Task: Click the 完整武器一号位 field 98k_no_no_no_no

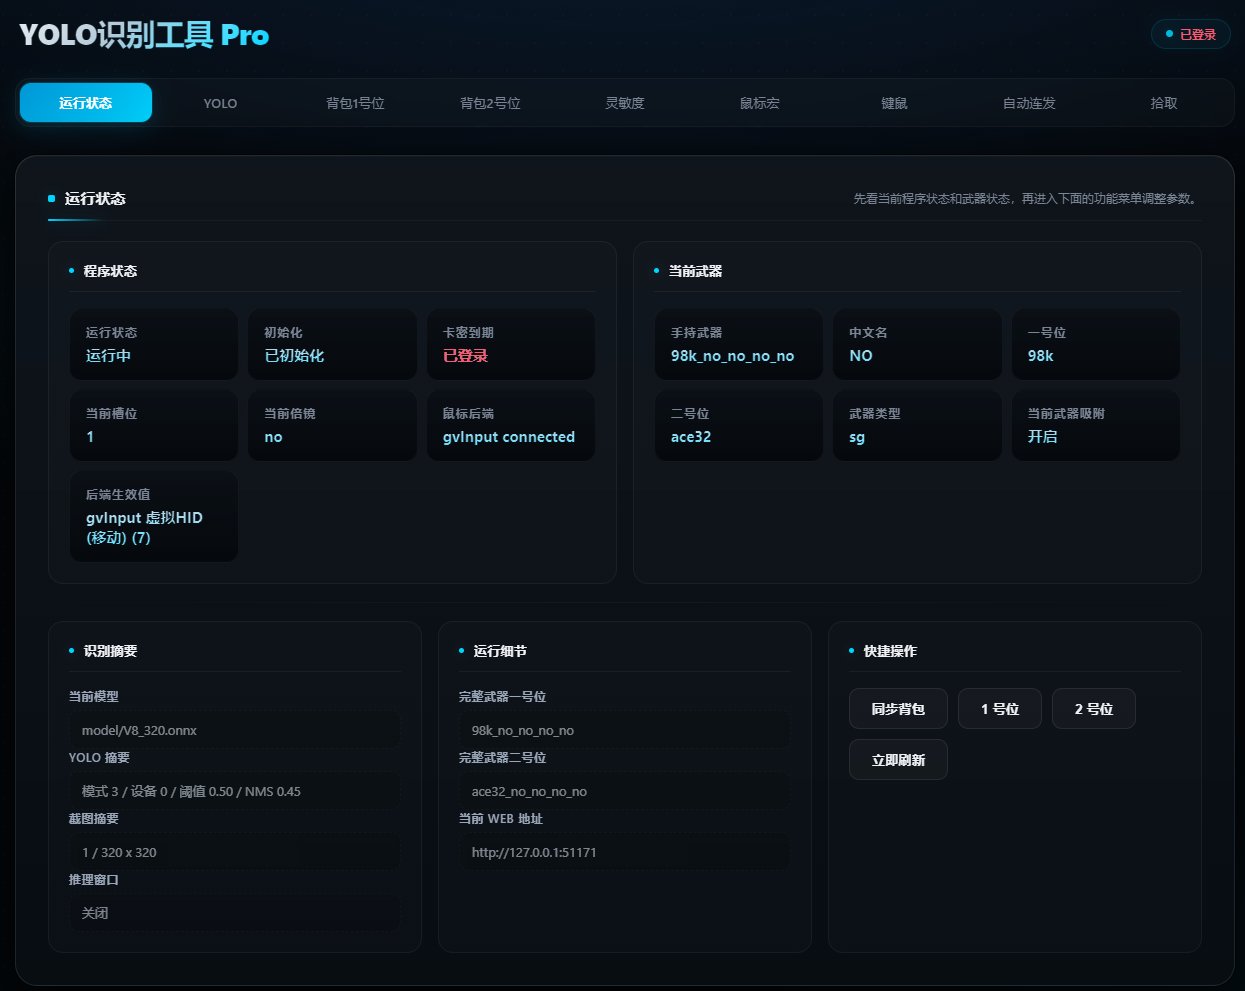Action: 624,730
